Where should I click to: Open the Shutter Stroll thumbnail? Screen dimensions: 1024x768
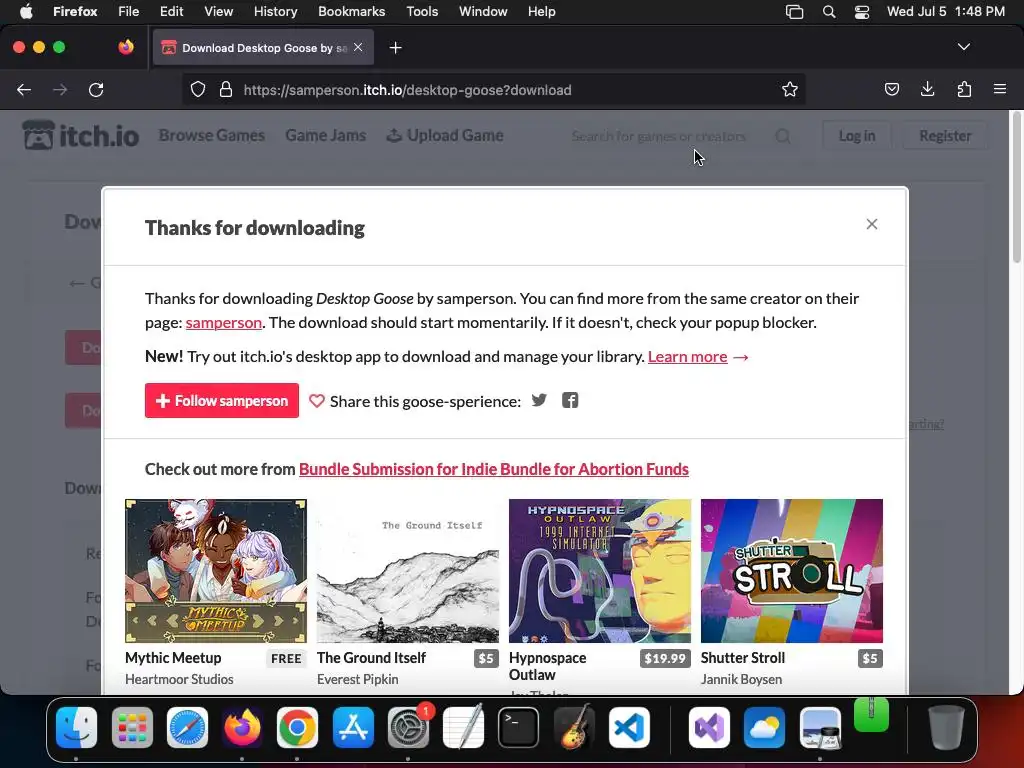tap(792, 571)
